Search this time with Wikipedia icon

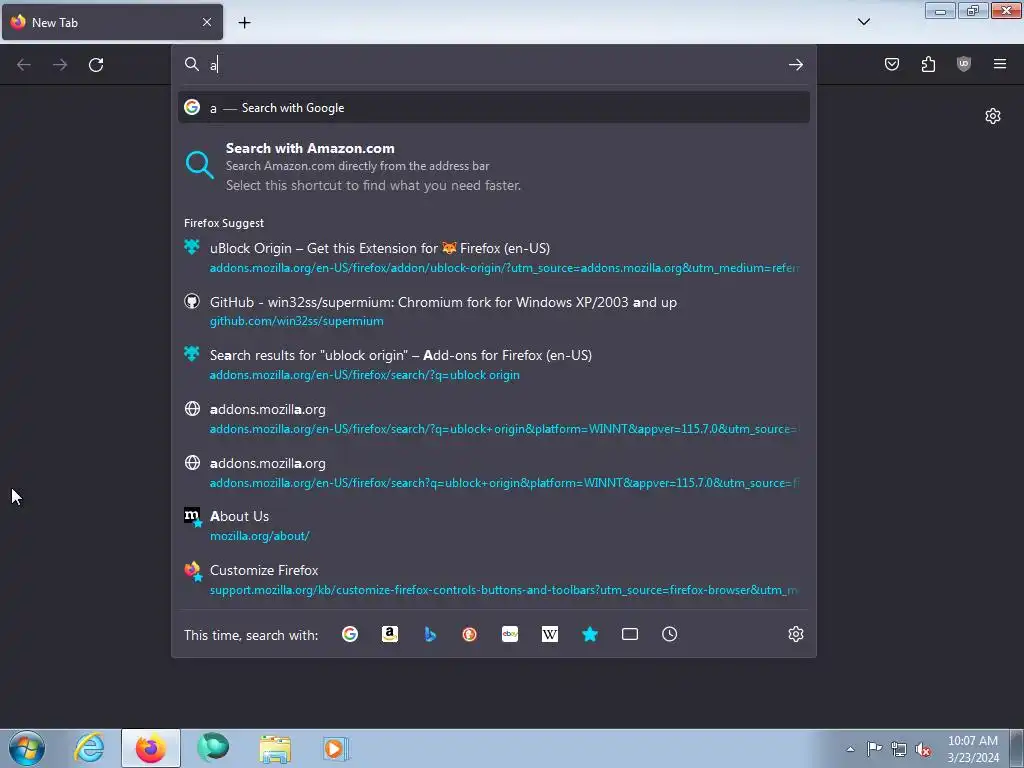coord(550,634)
